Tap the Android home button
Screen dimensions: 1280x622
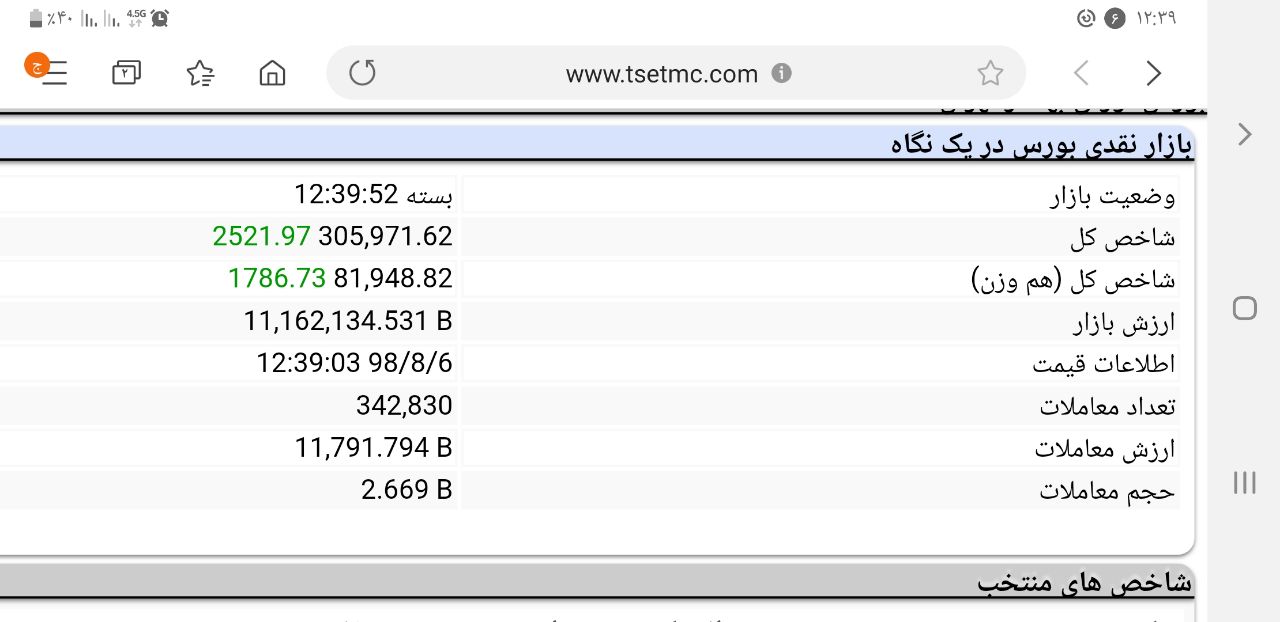(x=1245, y=308)
